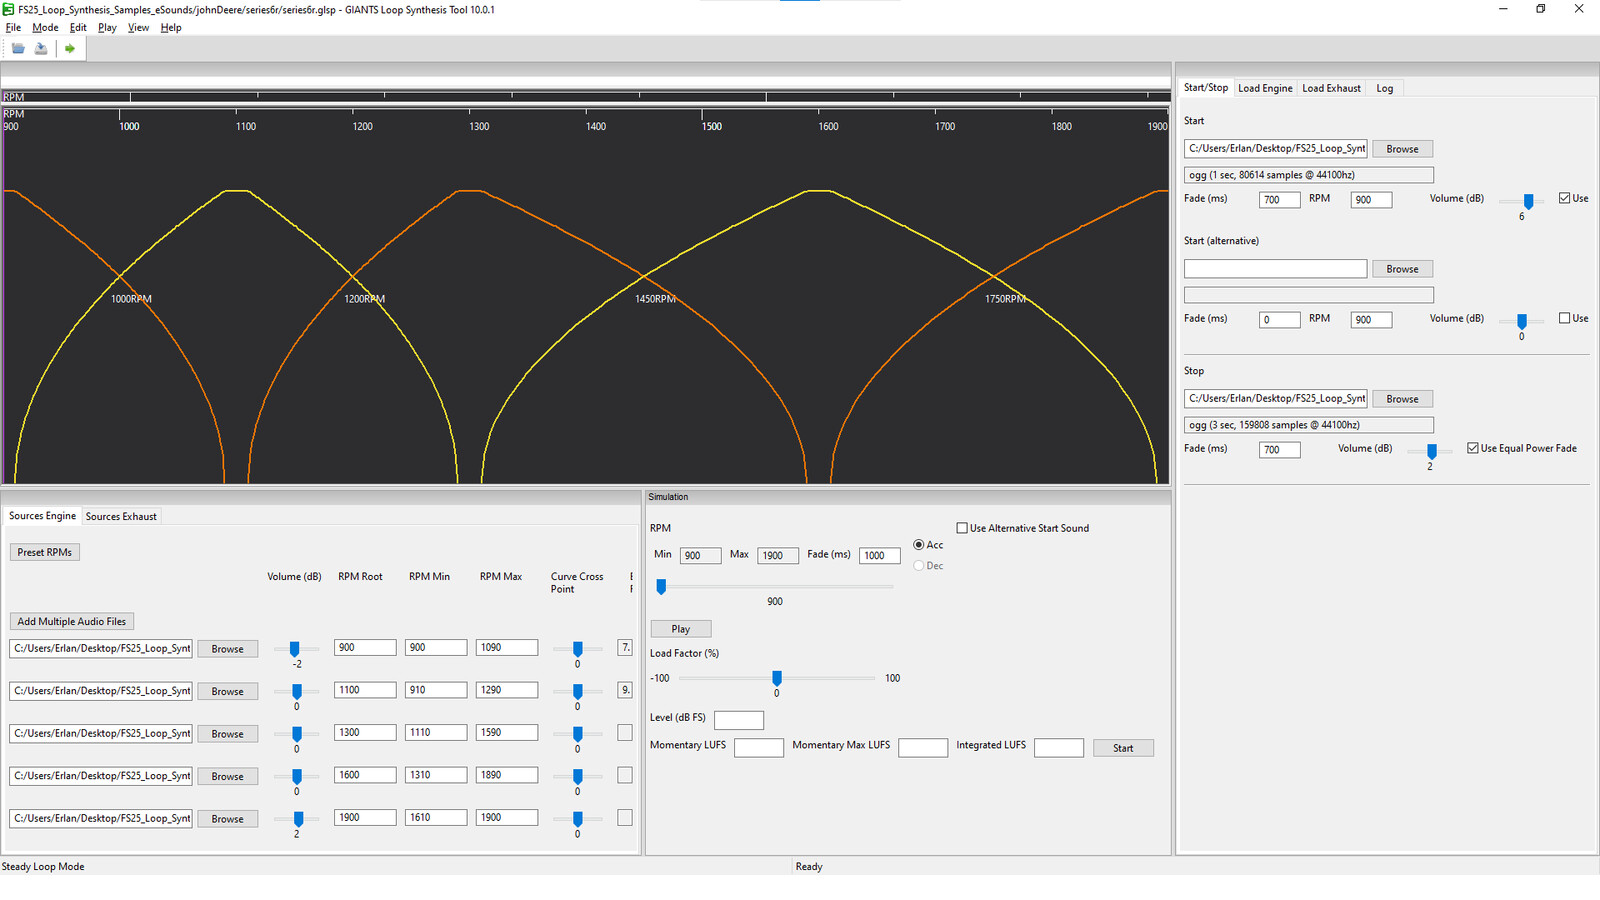
Task: Click Add Multiple Audio Files
Action: click(x=71, y=621)
